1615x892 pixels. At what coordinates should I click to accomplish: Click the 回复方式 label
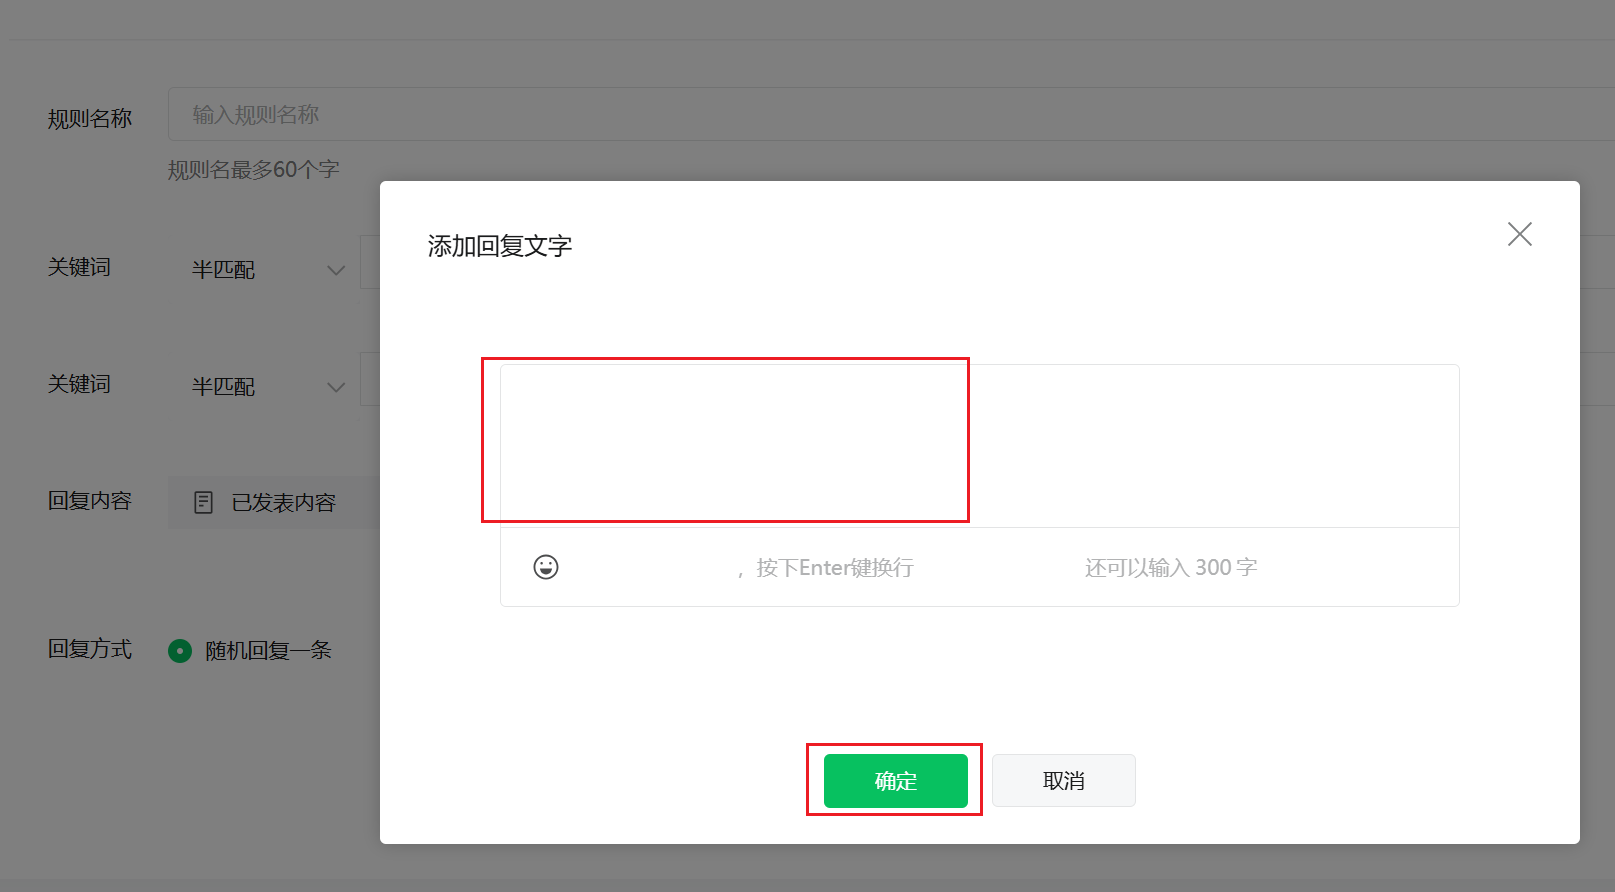click(90, 649)
